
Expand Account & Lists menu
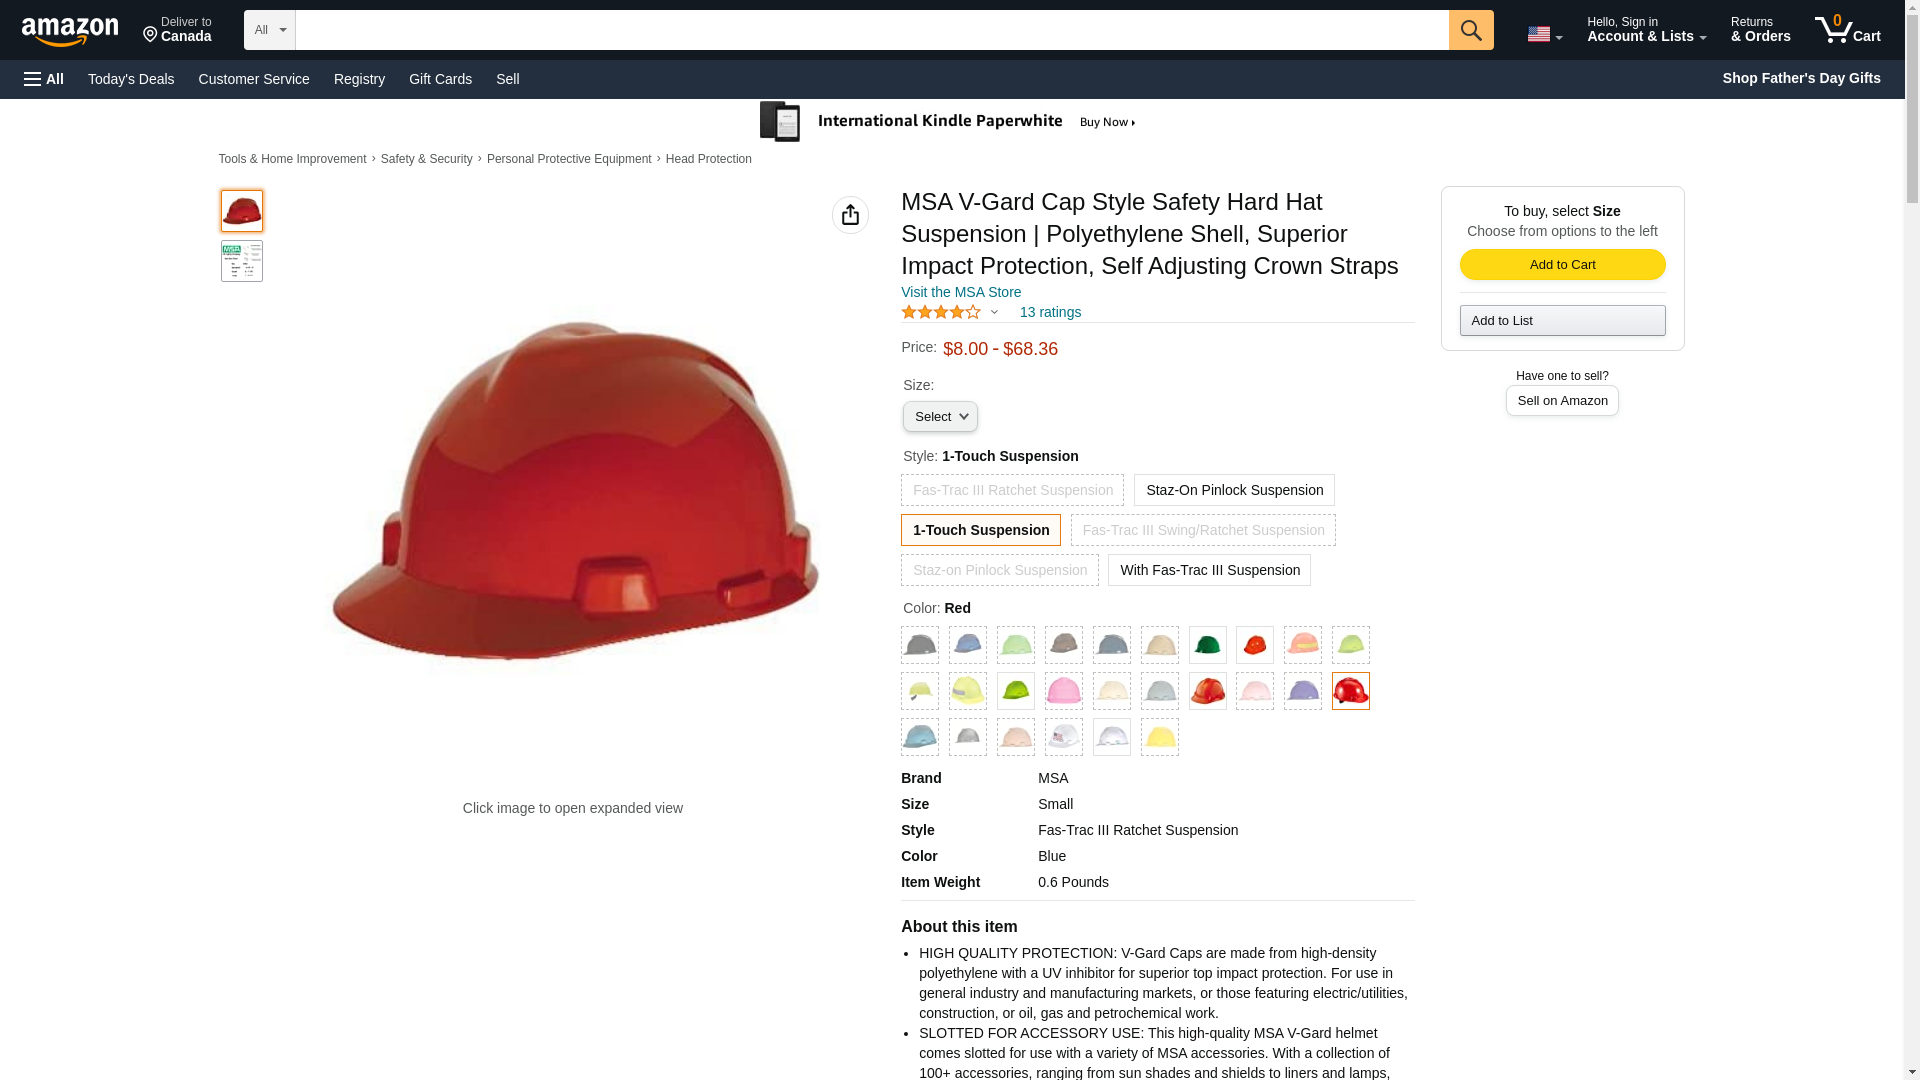point(1646,30)
